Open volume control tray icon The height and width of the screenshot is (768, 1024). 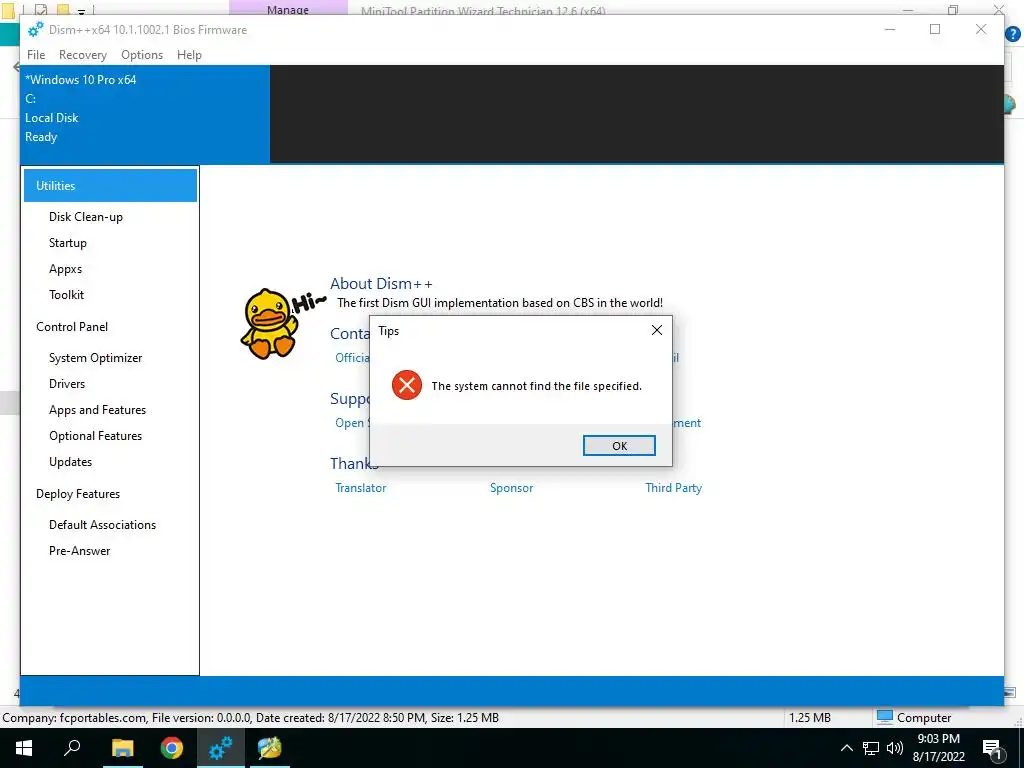tap(895, 748)
